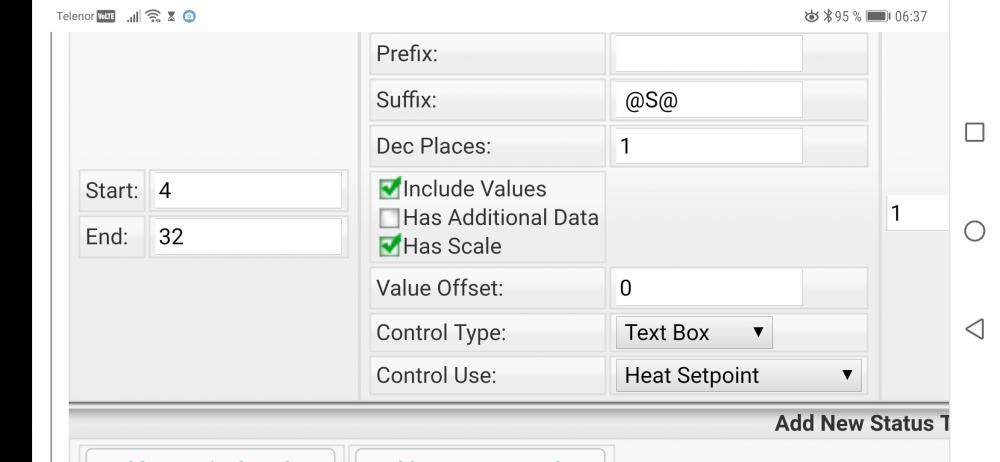Tap the Android back triangle icon
The height and width of the screenshot is (462, 1000).
point(976,328)
